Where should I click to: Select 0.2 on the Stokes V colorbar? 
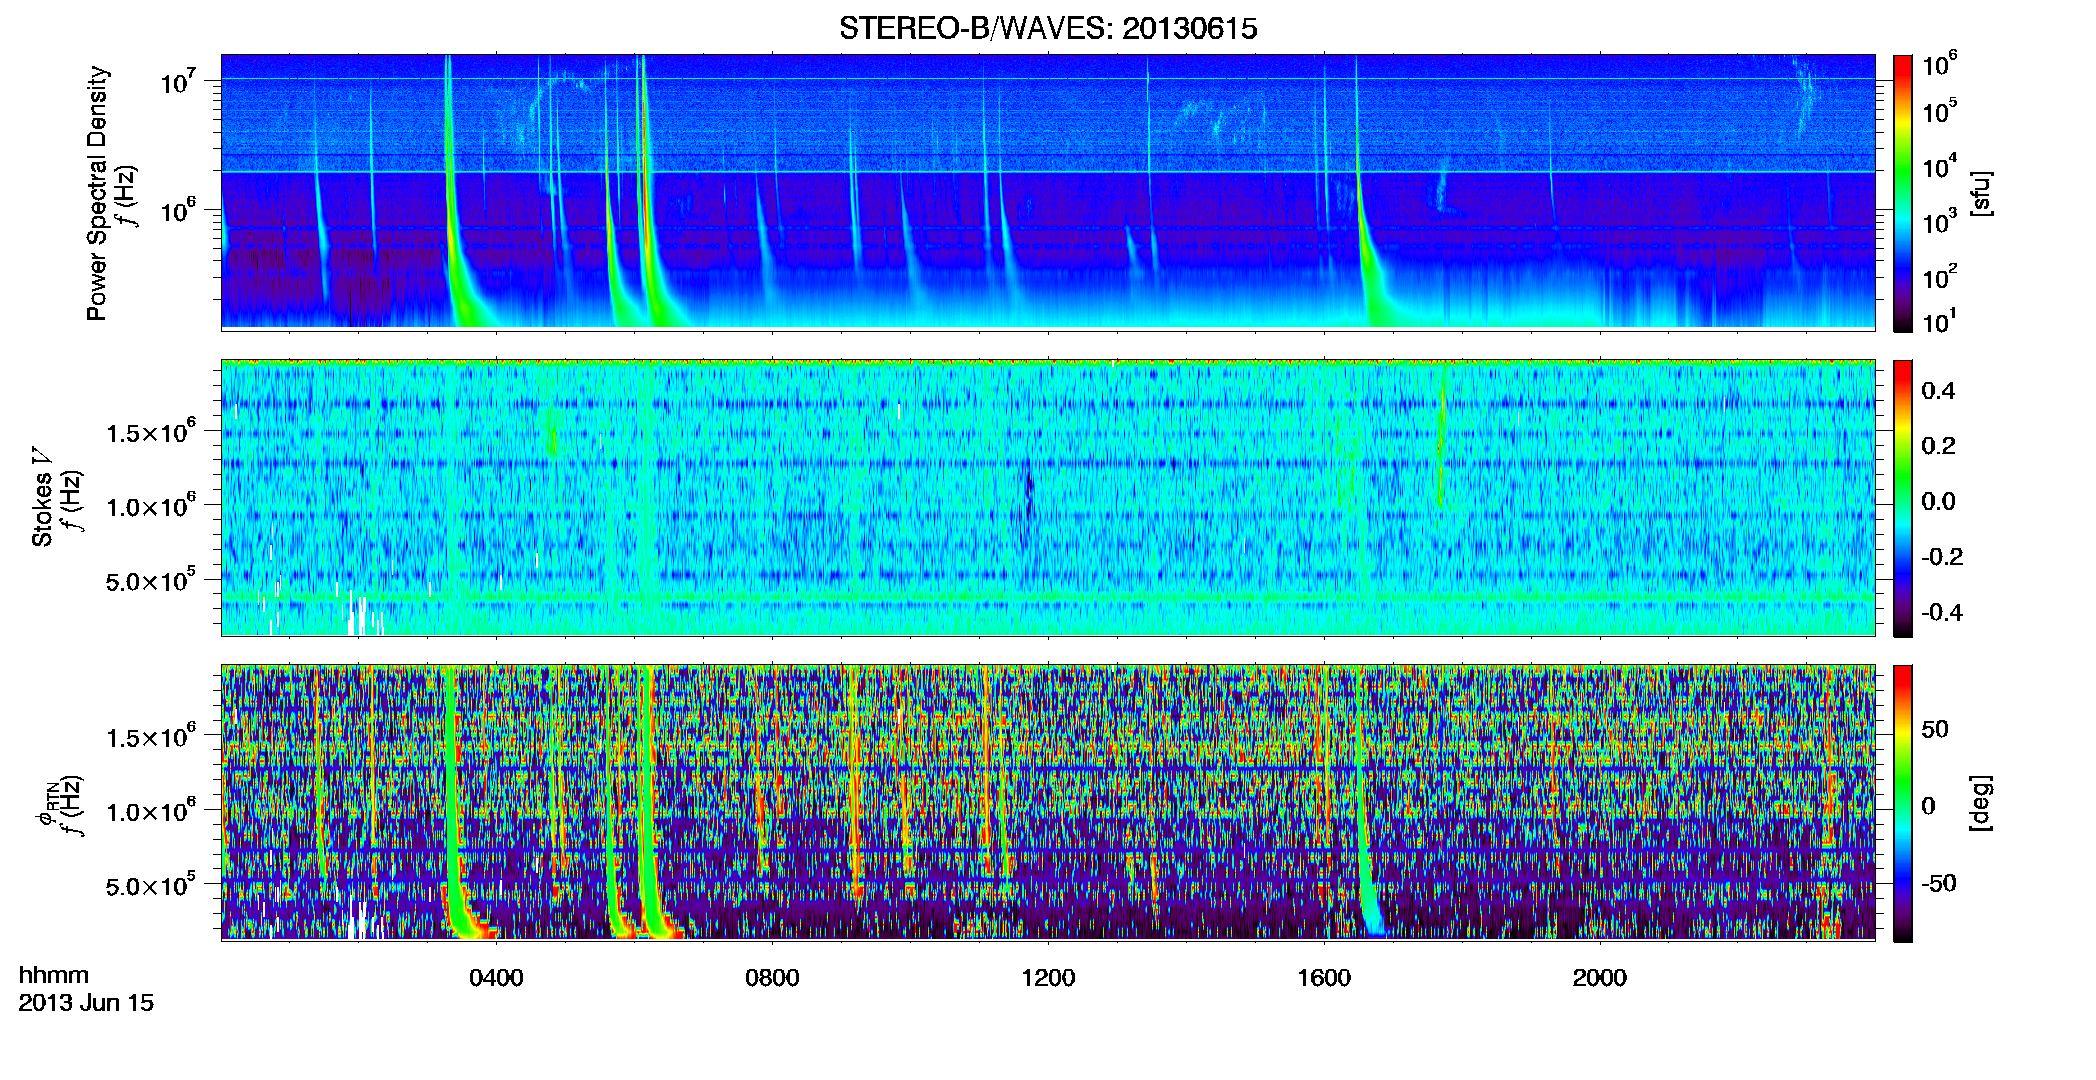(1938, 446)
